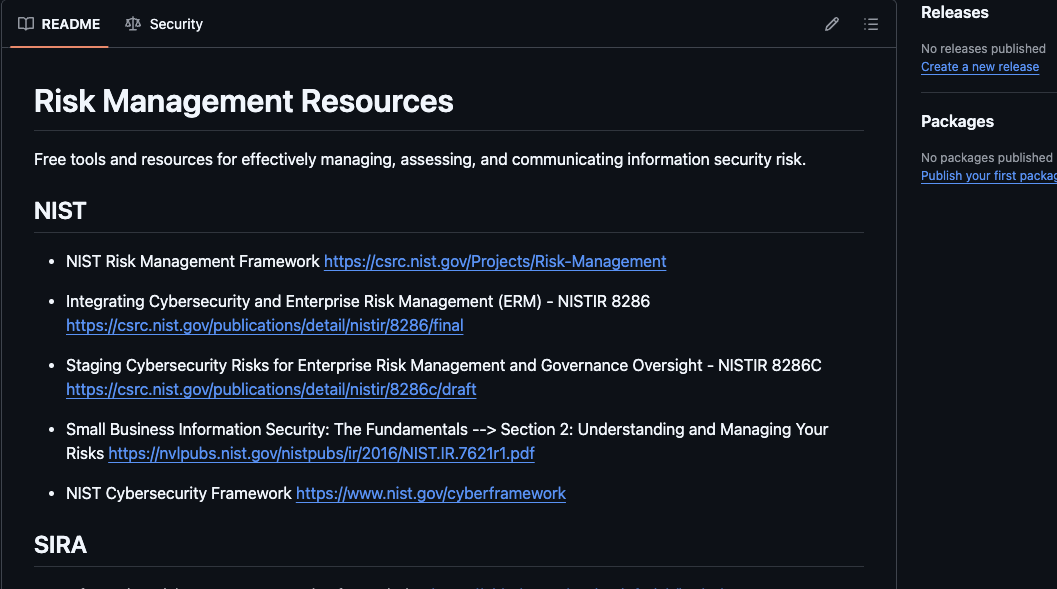This screenshot has height=589, width=1057.
Task: Open the NIST.IR.7621r1.pdf link
Action: point(321,453)
